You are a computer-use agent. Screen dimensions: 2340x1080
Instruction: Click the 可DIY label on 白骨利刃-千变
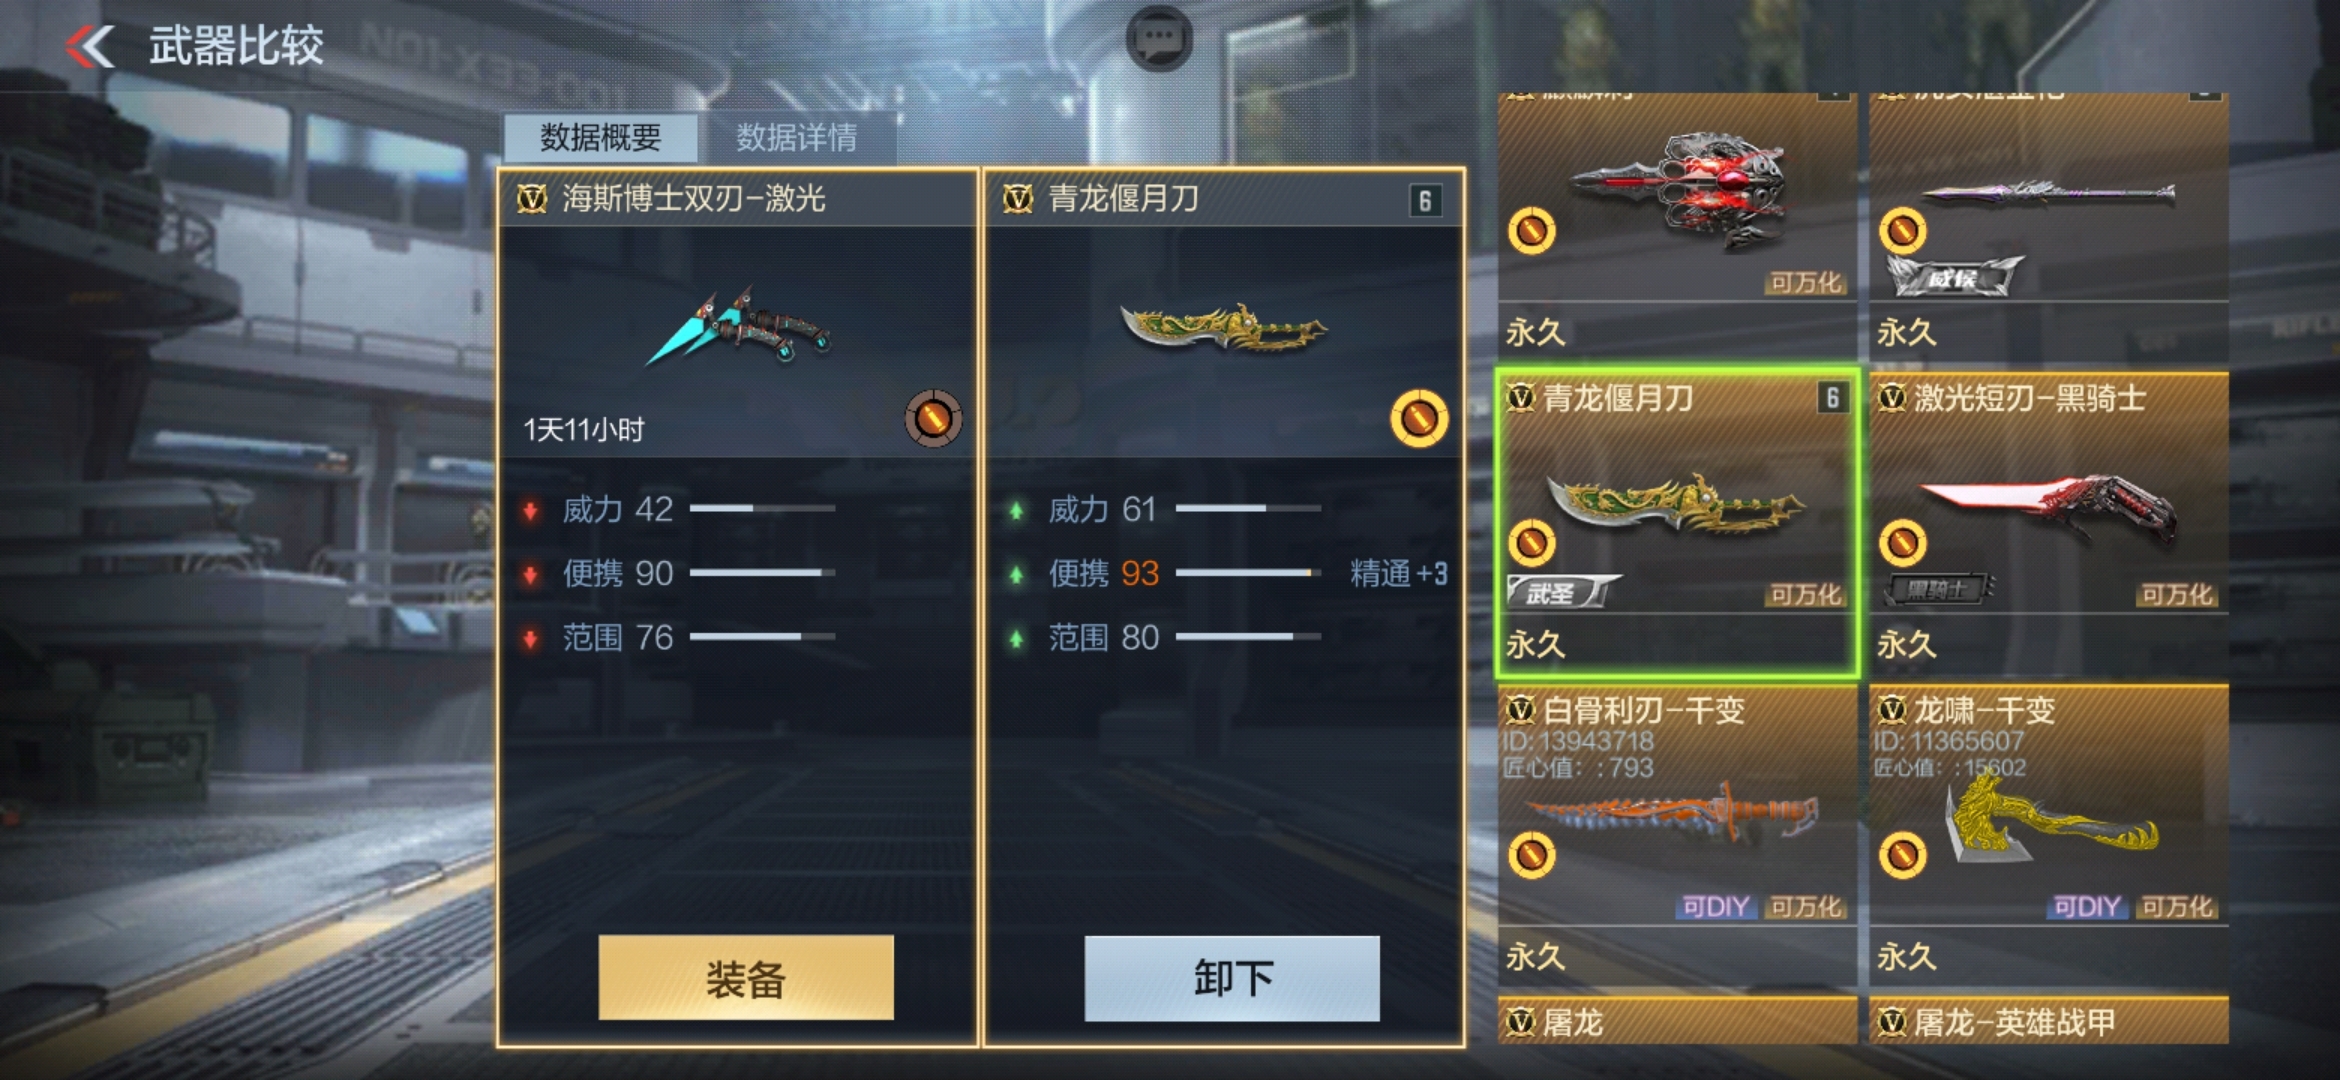1715,906
